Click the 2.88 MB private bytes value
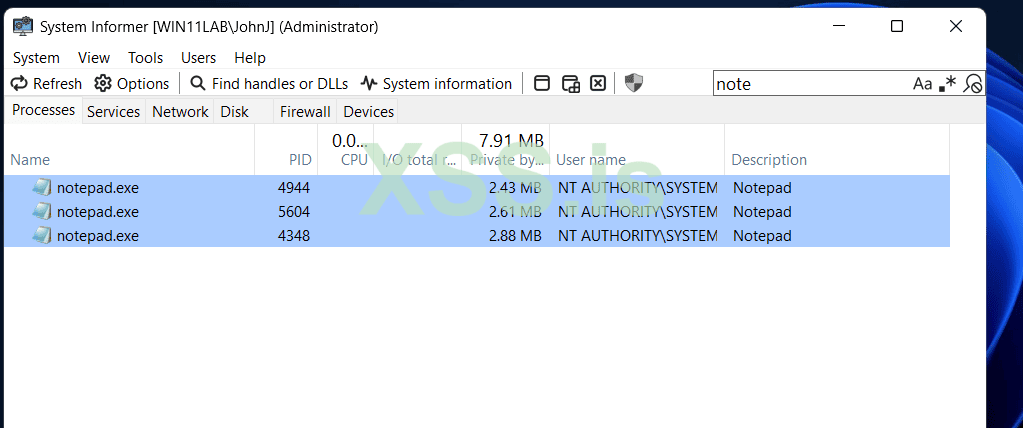The width and height of the screenshot is (1023, 428). coord(515,235)
